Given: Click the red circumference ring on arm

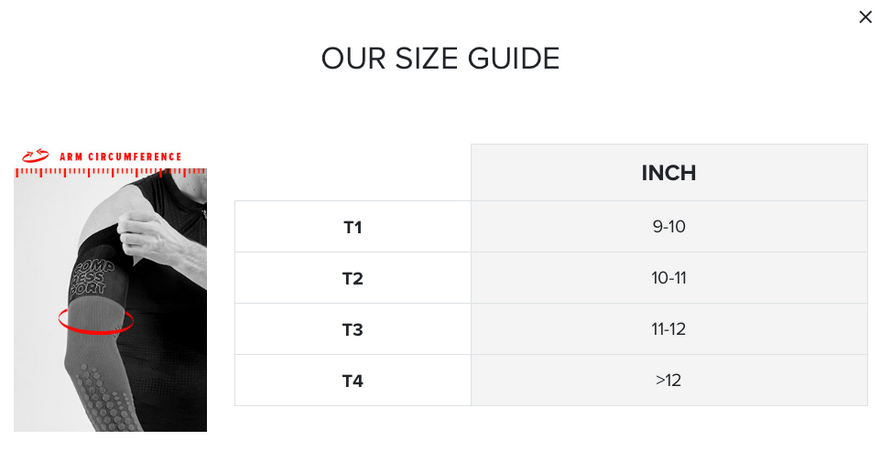Looking at the screenshot, I should [x=96, y=321].
